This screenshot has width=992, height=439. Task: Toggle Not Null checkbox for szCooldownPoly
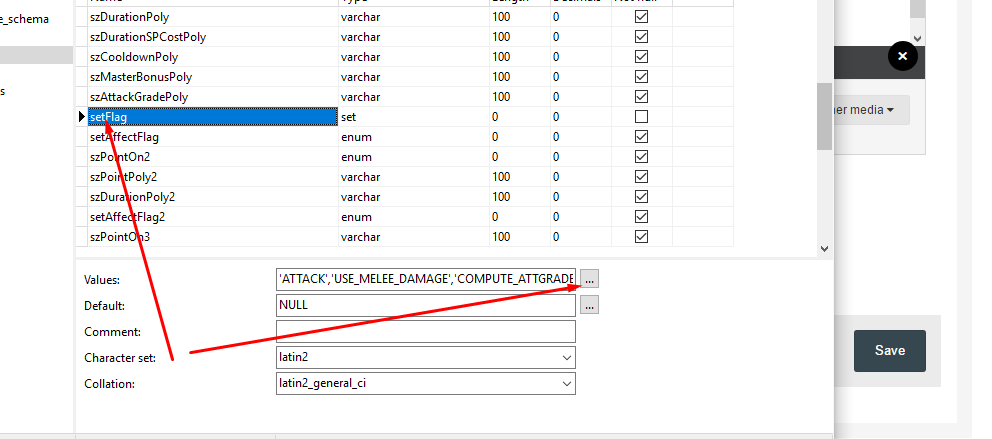(641, 57)
